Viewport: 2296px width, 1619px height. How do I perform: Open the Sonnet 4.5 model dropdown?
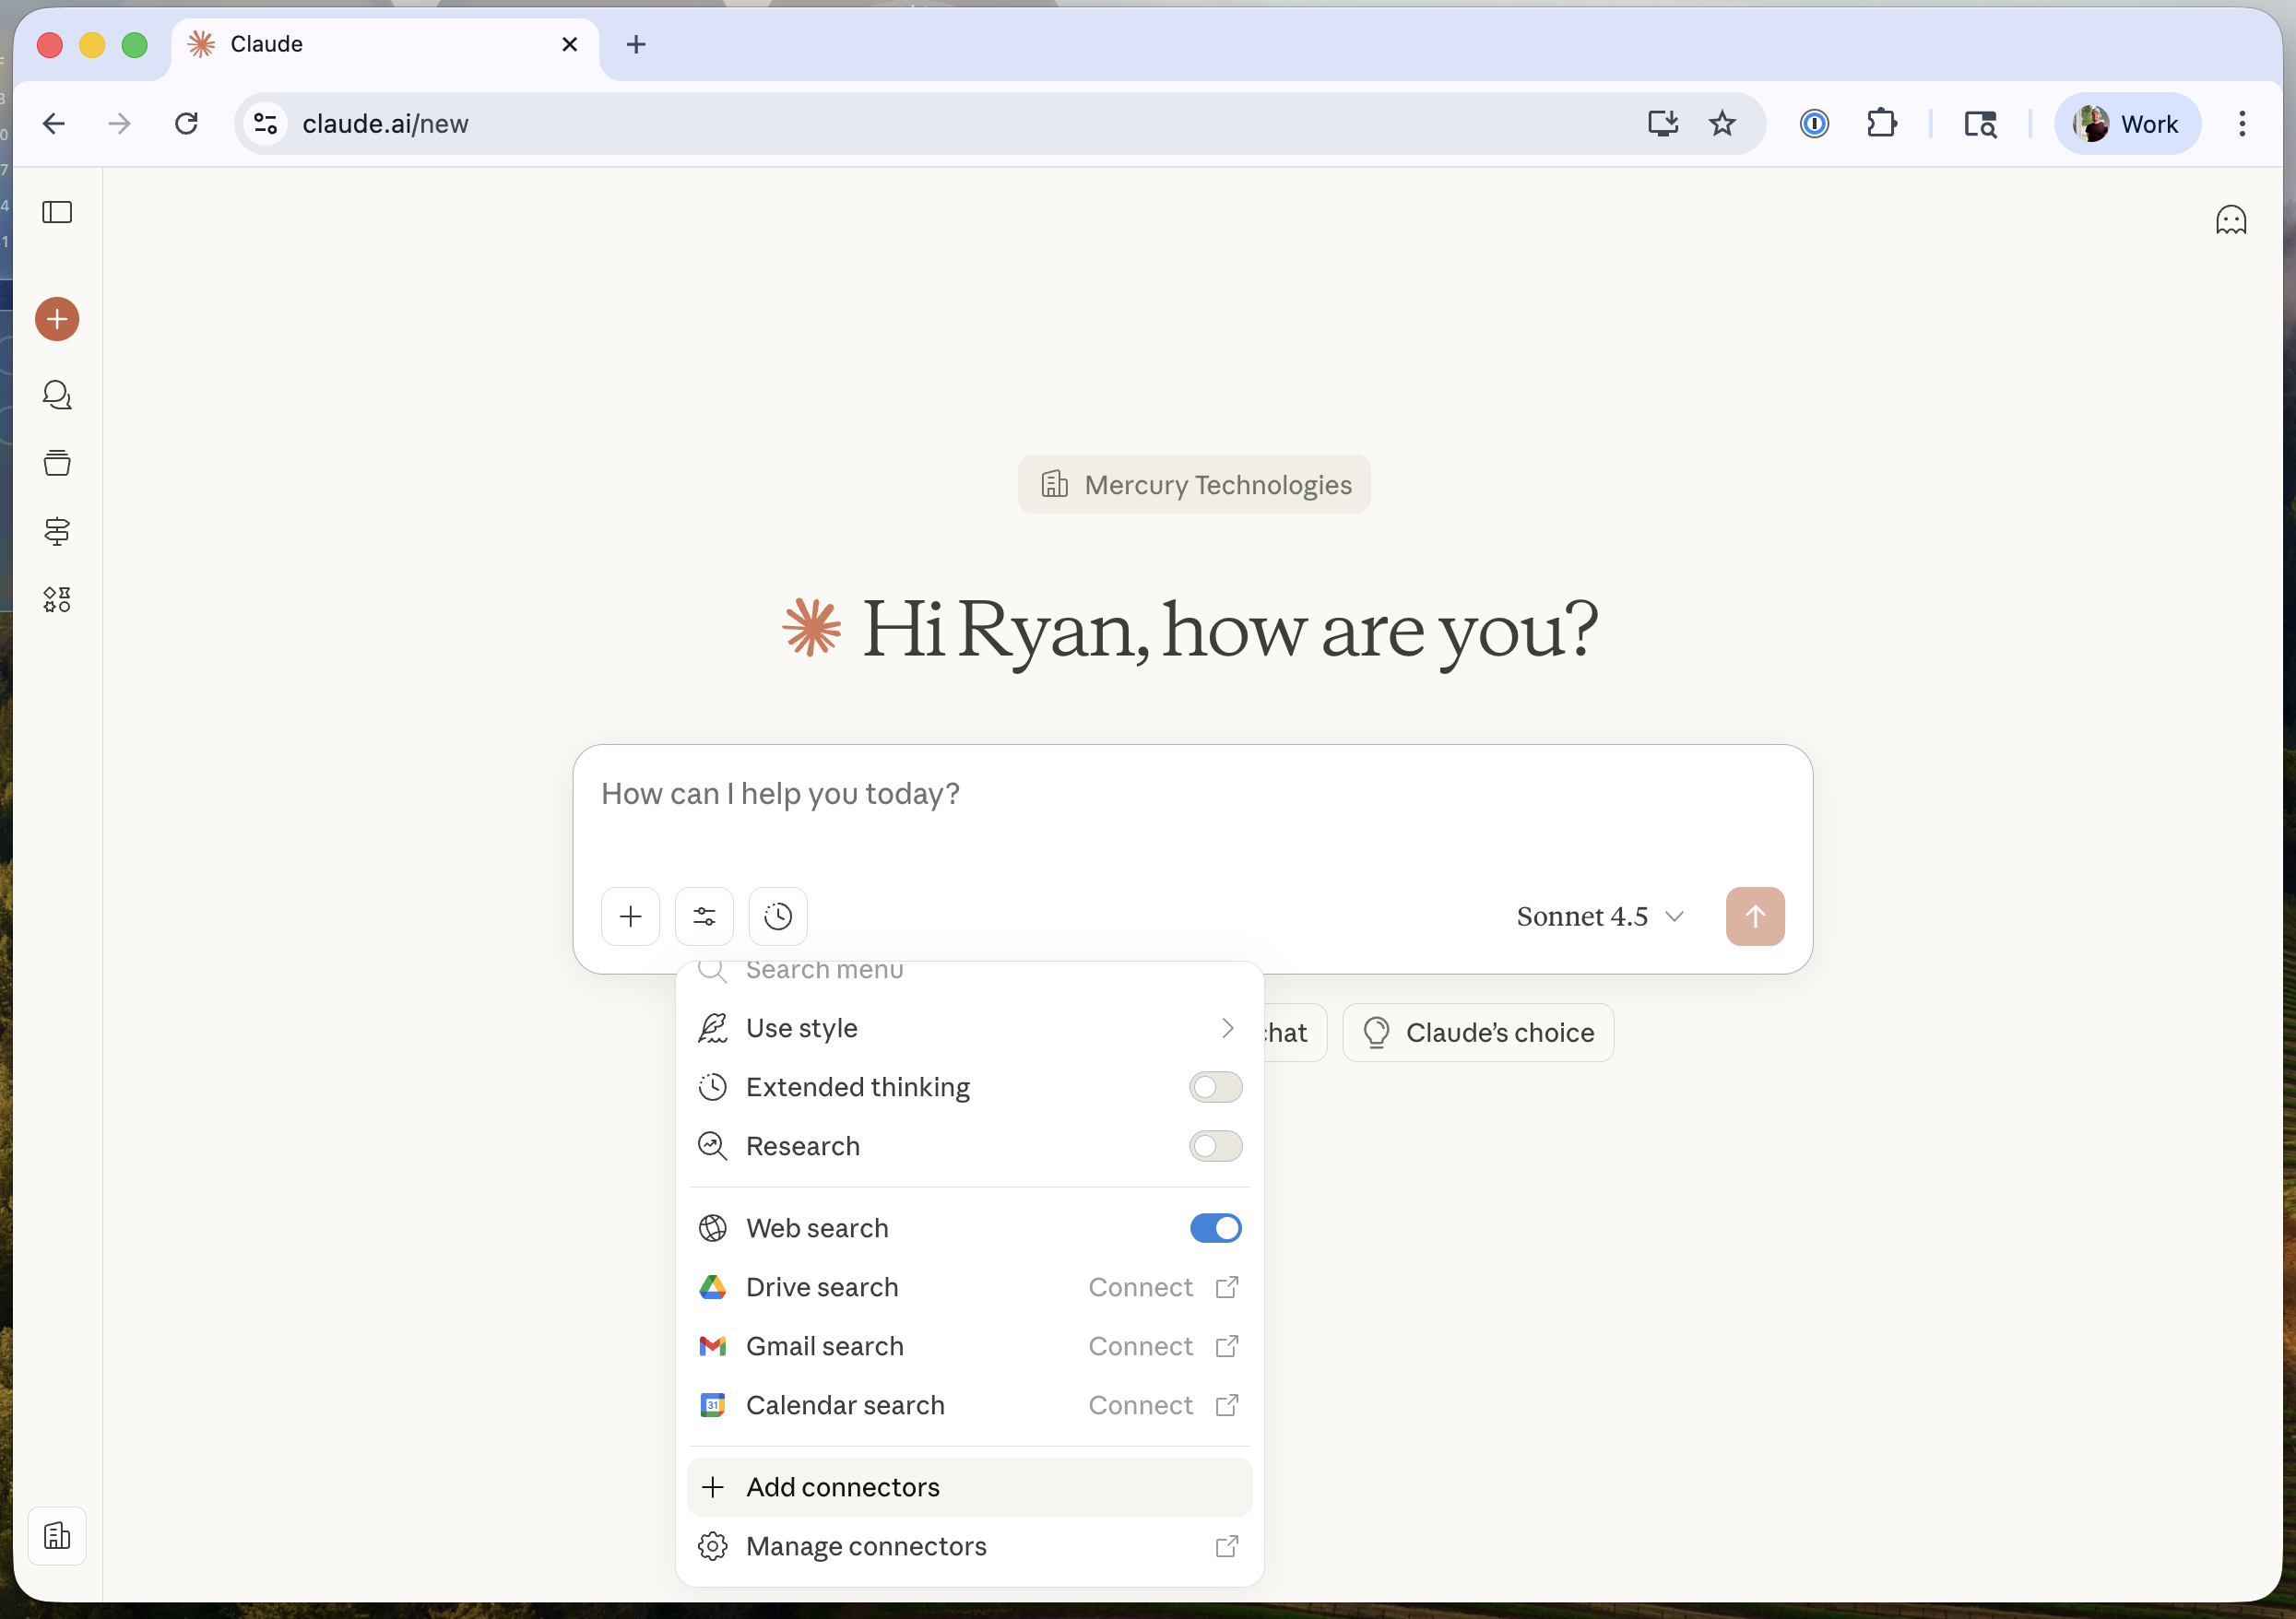[1599, 916]
